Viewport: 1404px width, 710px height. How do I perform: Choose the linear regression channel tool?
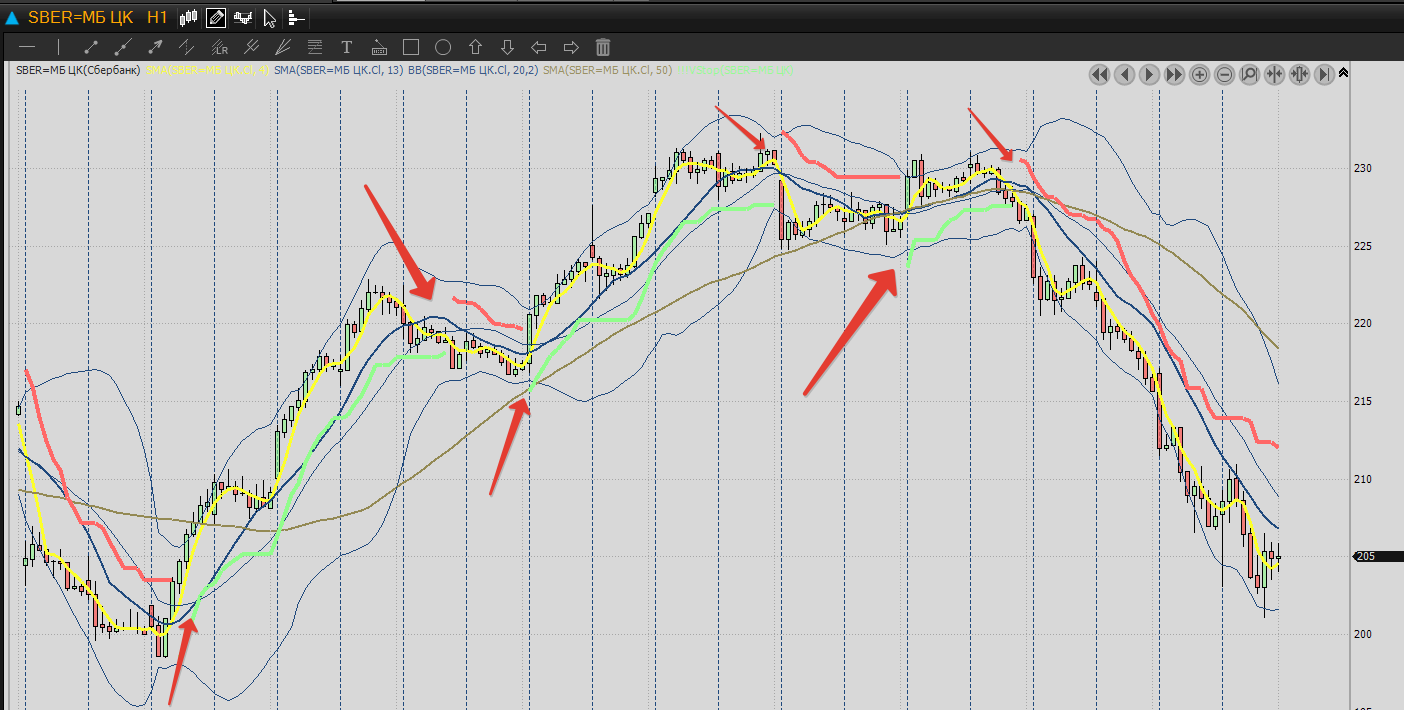click(219, 47)
